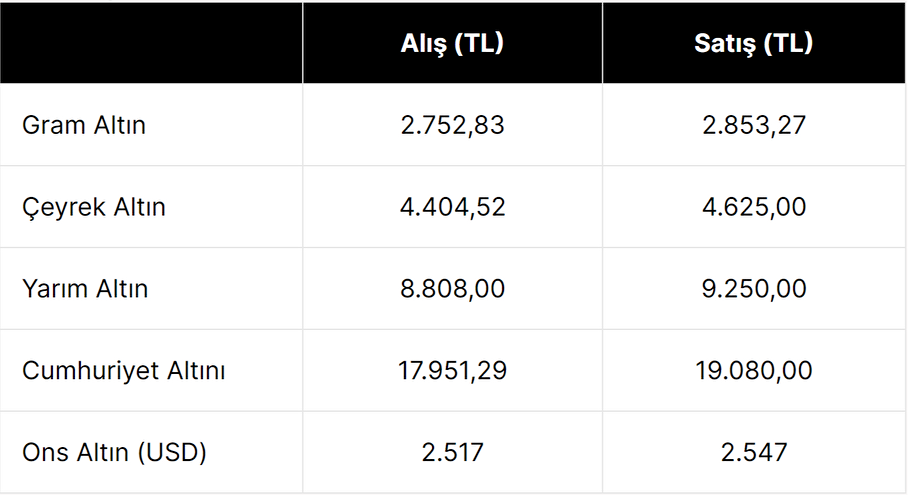Select the Çeyrek Altın row label
Screen dimensions: 908x495
tap(94, 207)
